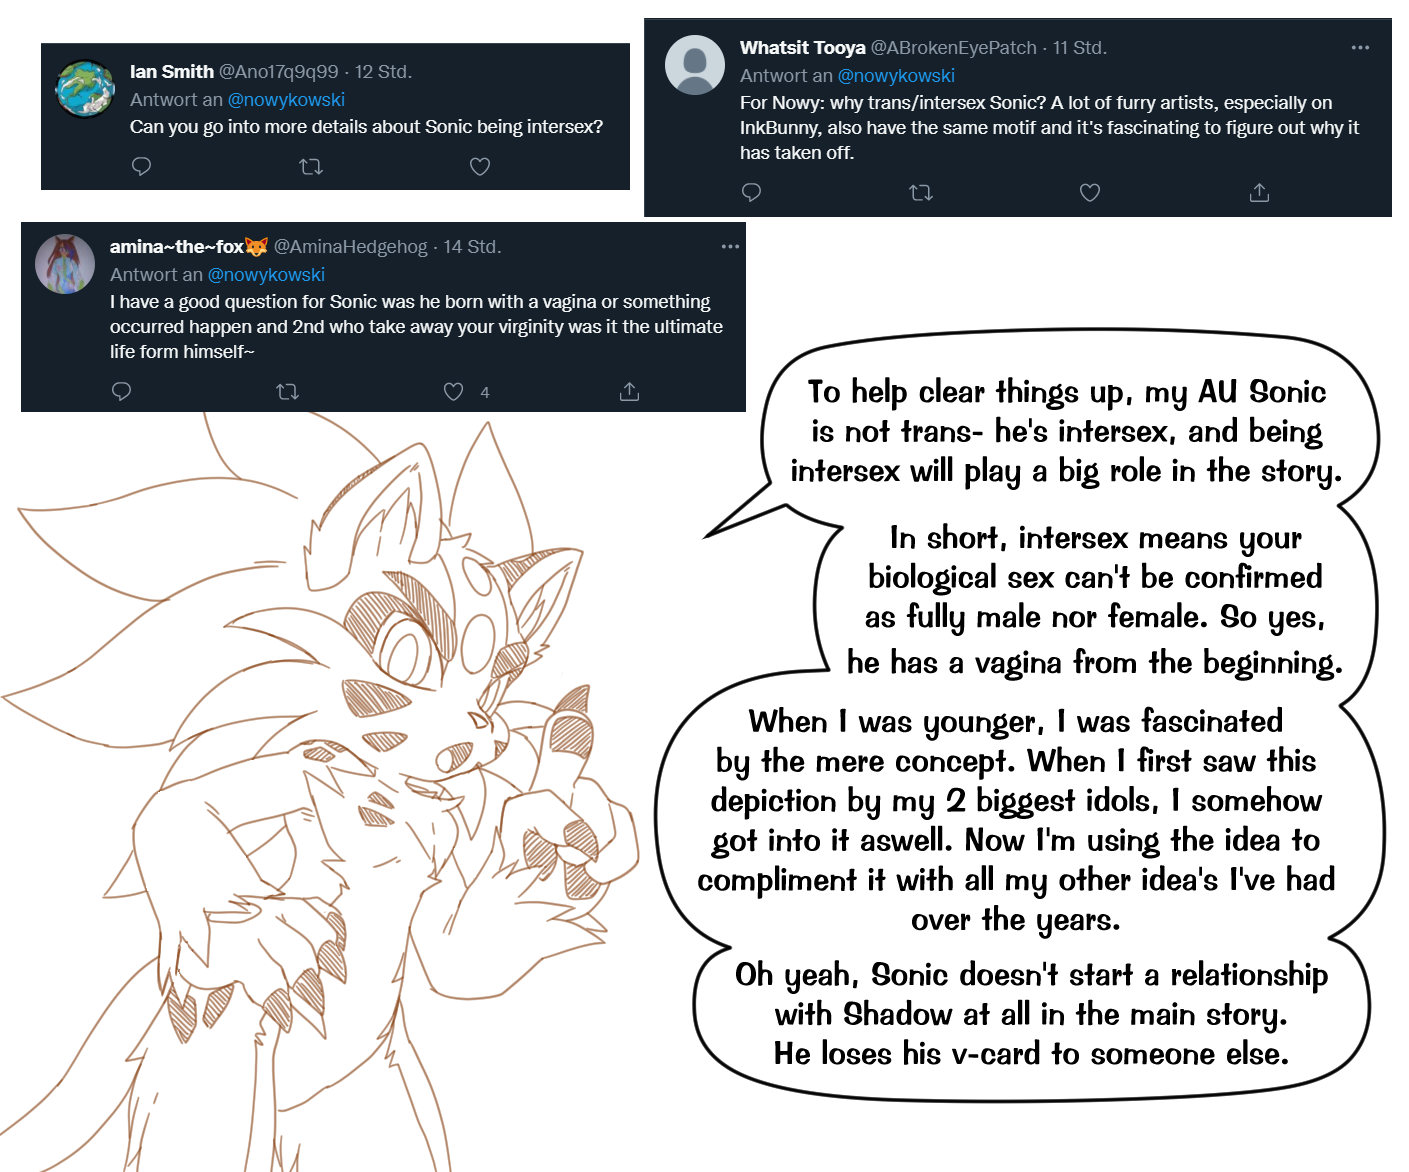Open @nowykowski link in amina~the~fox's tweet
Image resolution: width=1409 pixels, height=1172 pixels.
(266, 275)
